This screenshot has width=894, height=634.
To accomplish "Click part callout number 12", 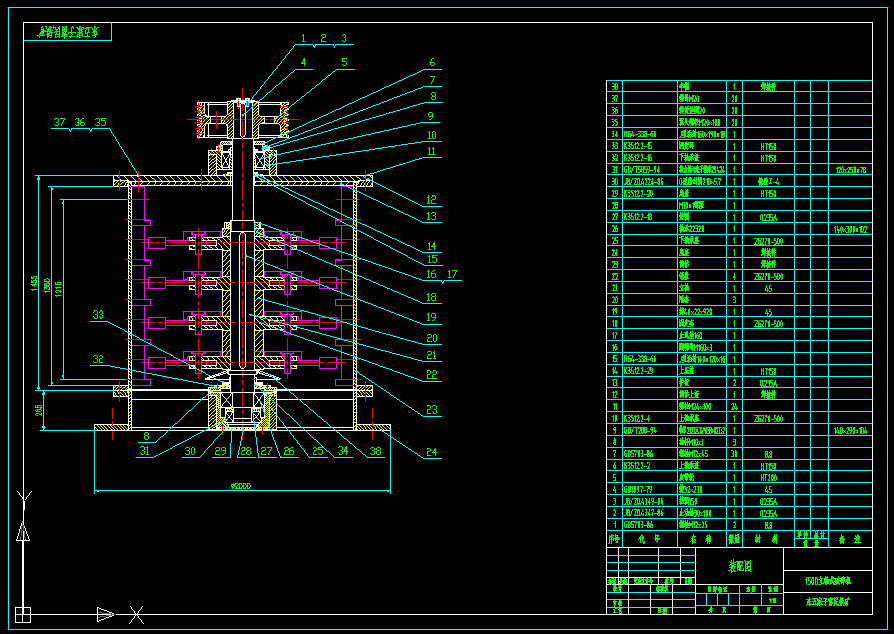I will 431,199.
